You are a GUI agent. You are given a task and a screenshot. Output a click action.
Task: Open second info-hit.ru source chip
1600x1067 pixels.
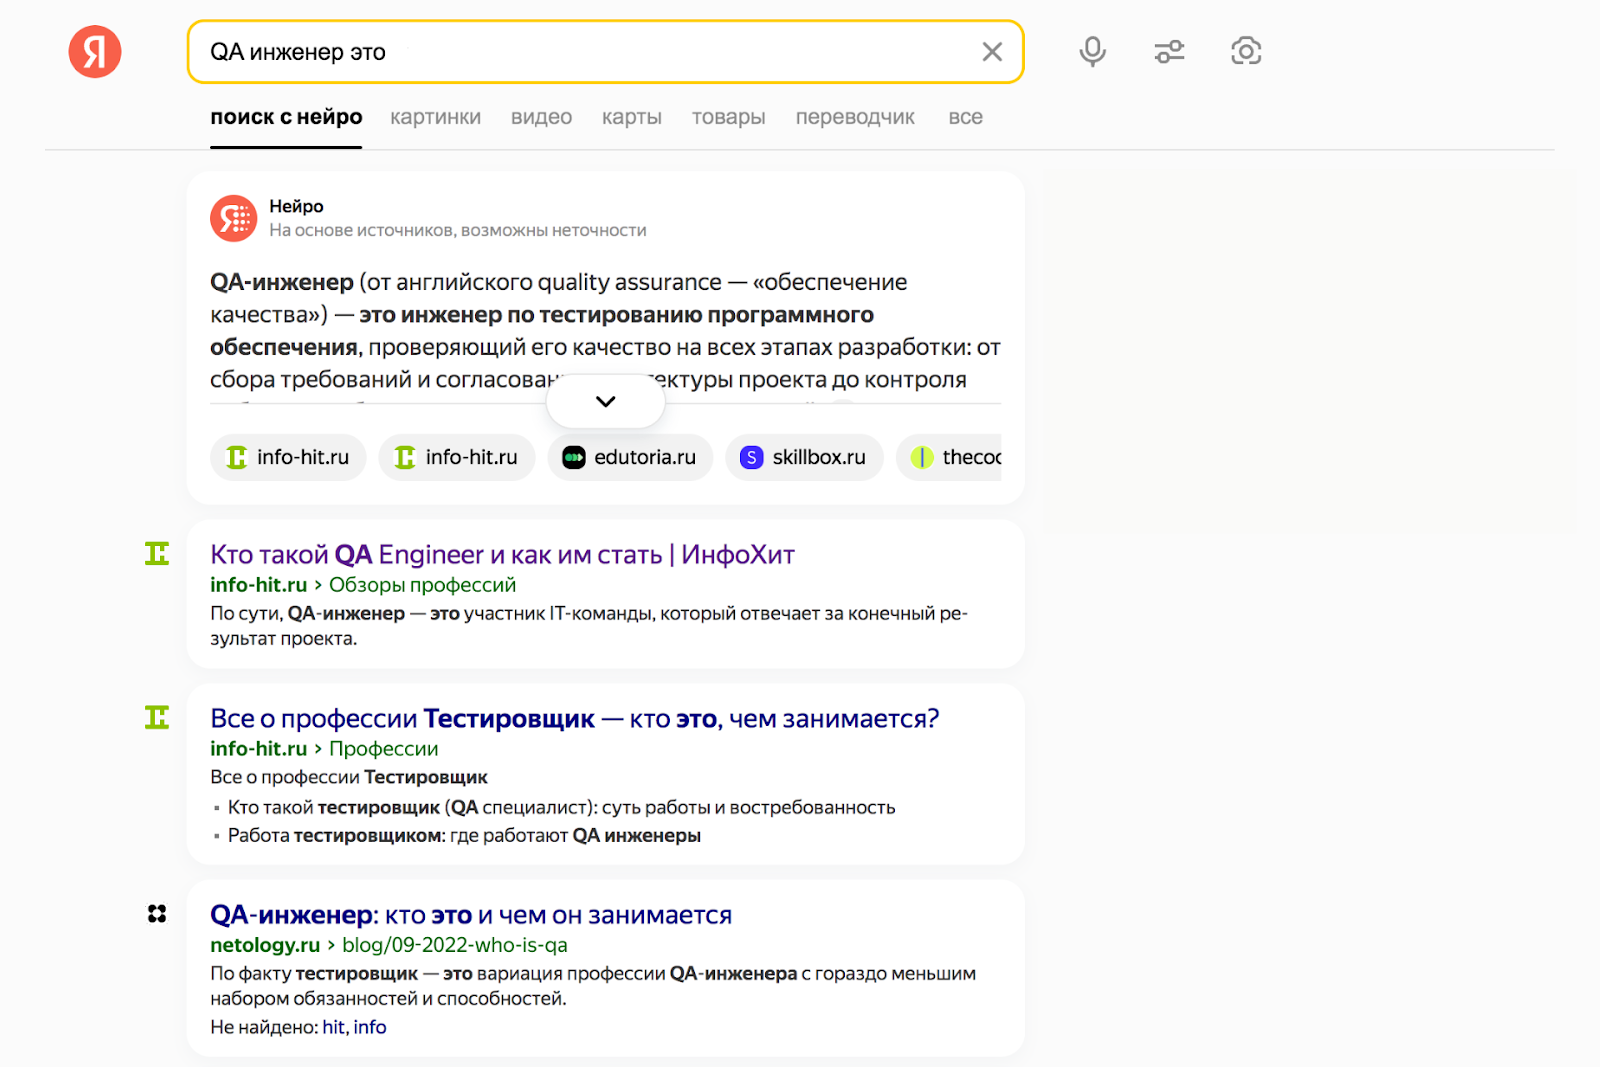click(457, 457)
